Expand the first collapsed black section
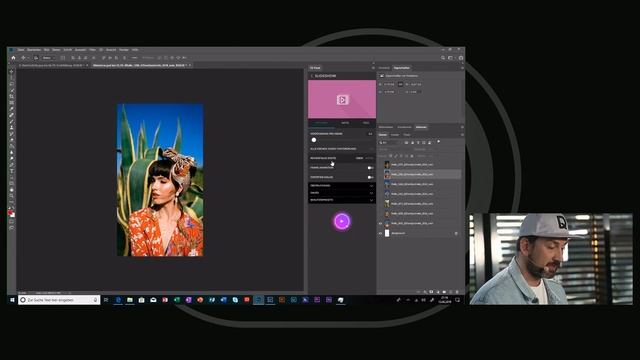The width and height of the screenshot is (640, 360). click(342, 186)
